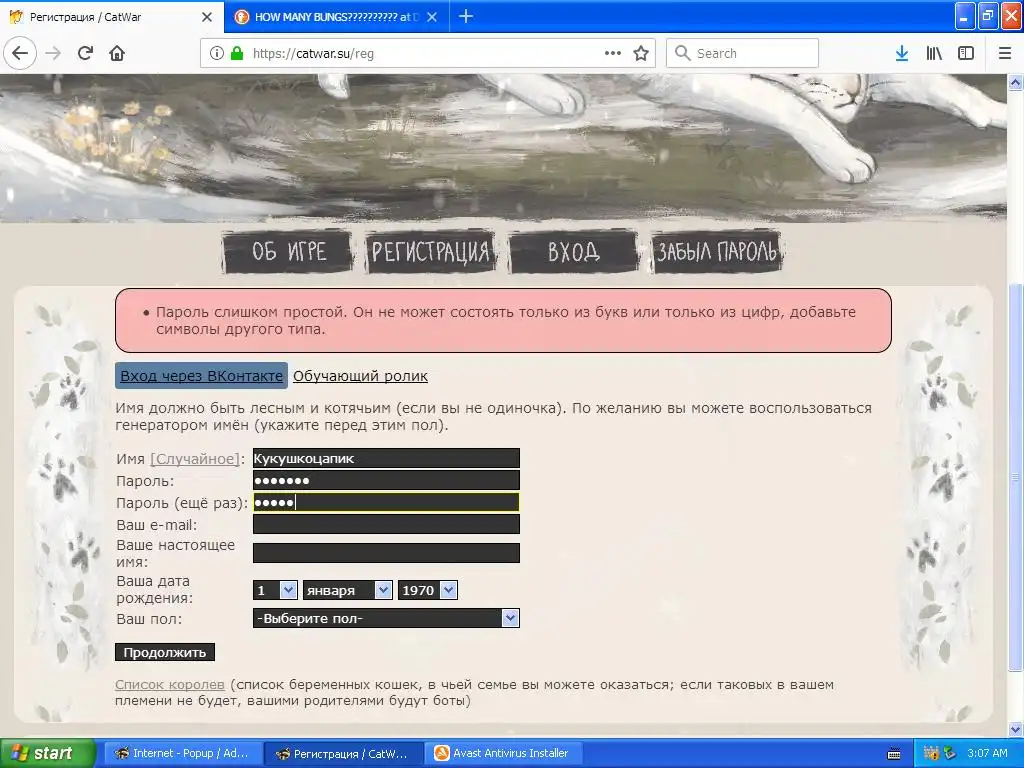Open the downloads arrow icon
Image resolution: width=1024 pixels, height=768 pixels.
902,54
